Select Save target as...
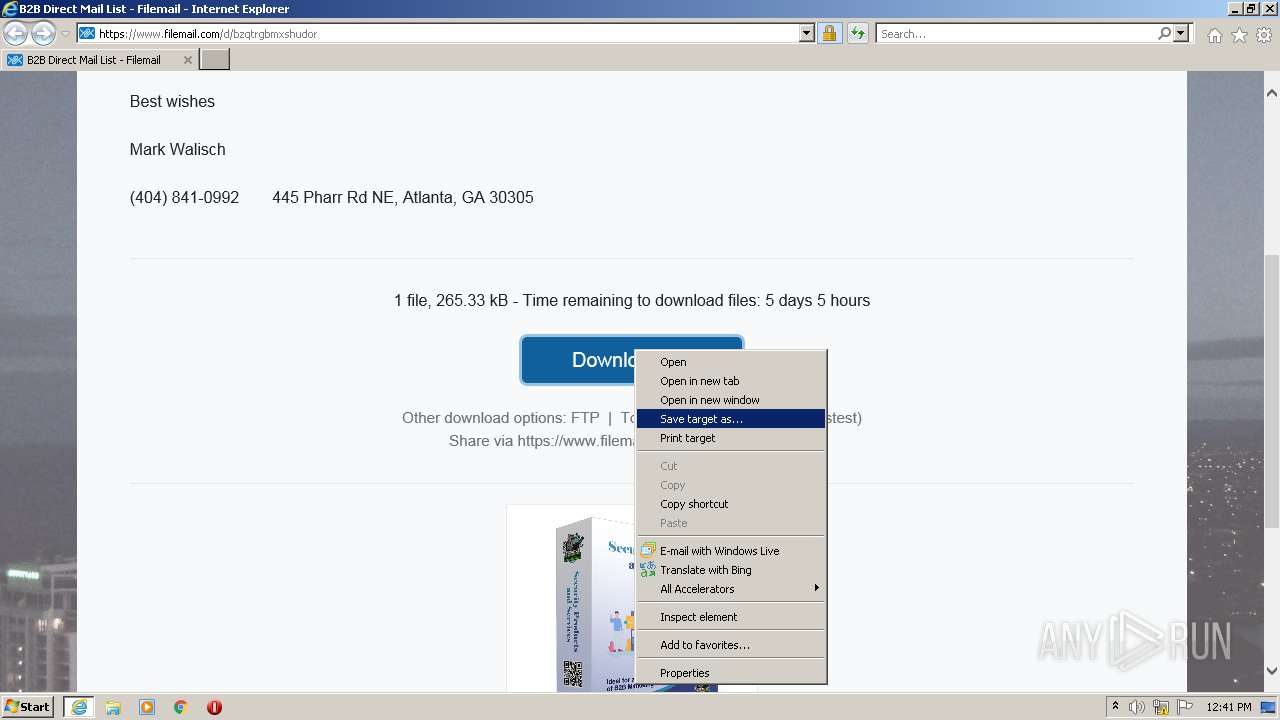 coord(731,419)
